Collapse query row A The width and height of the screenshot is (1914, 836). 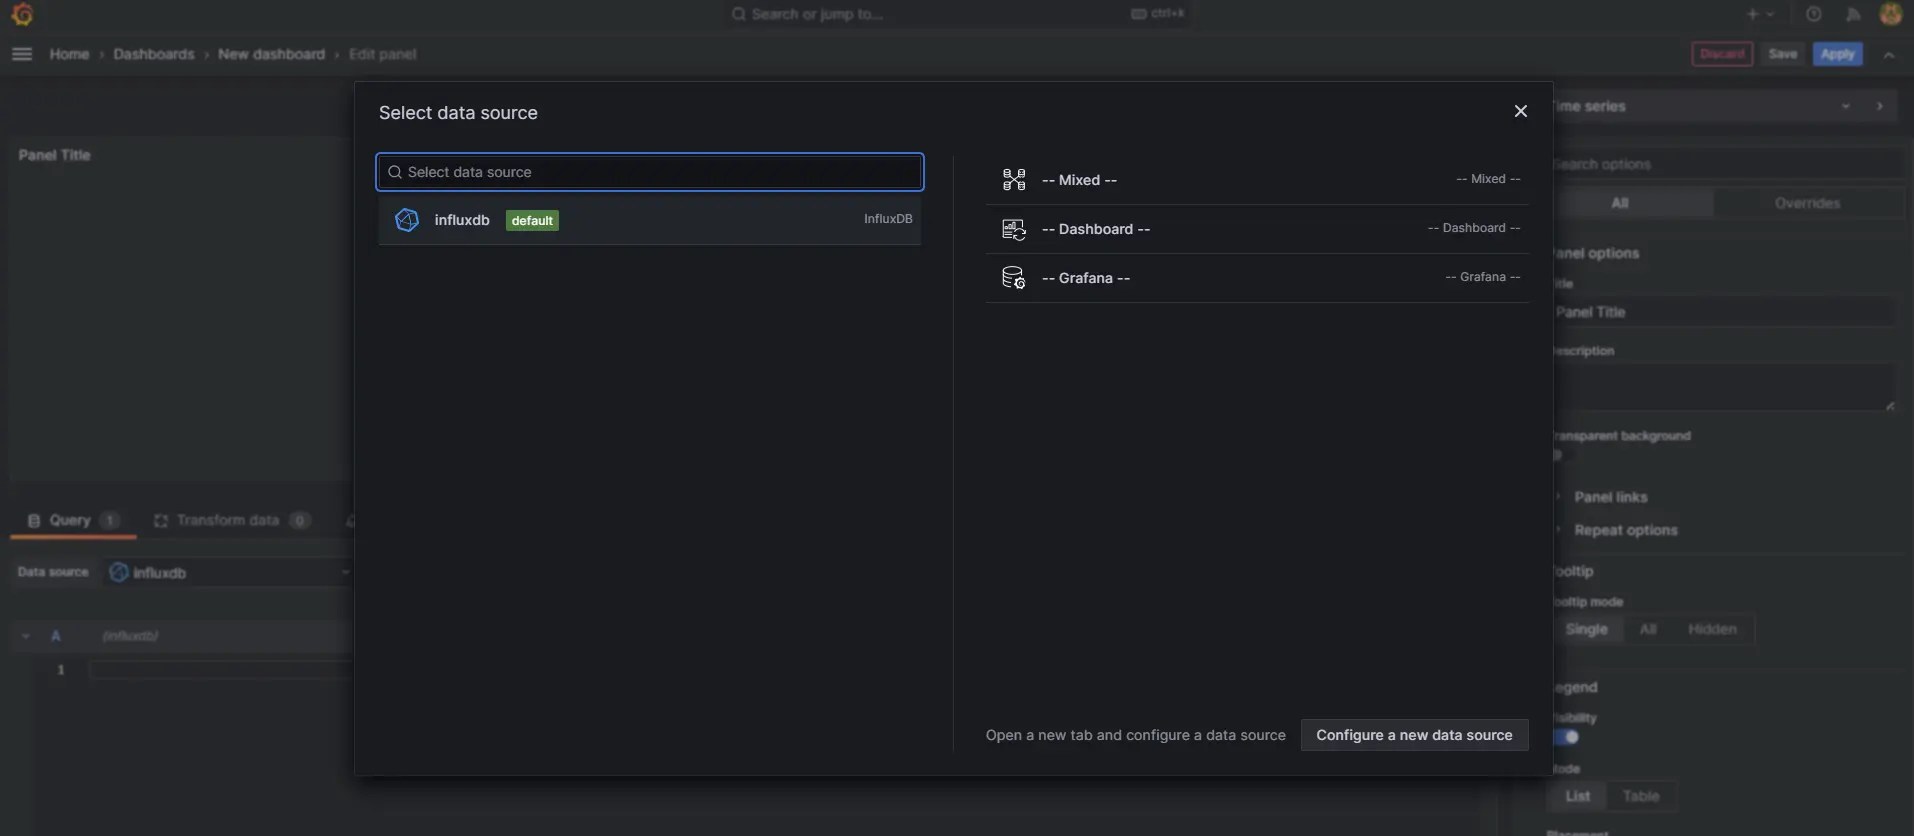tap(26, 636)
